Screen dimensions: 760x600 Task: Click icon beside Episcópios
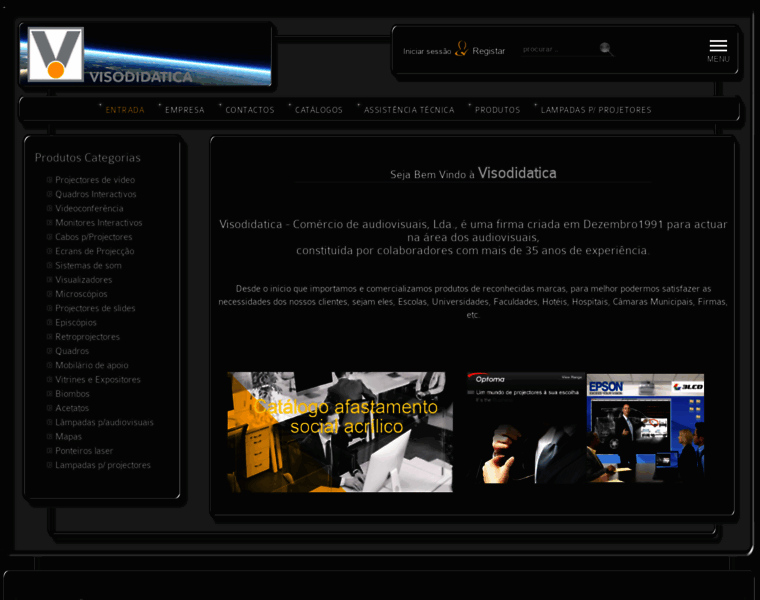point(49,322)
